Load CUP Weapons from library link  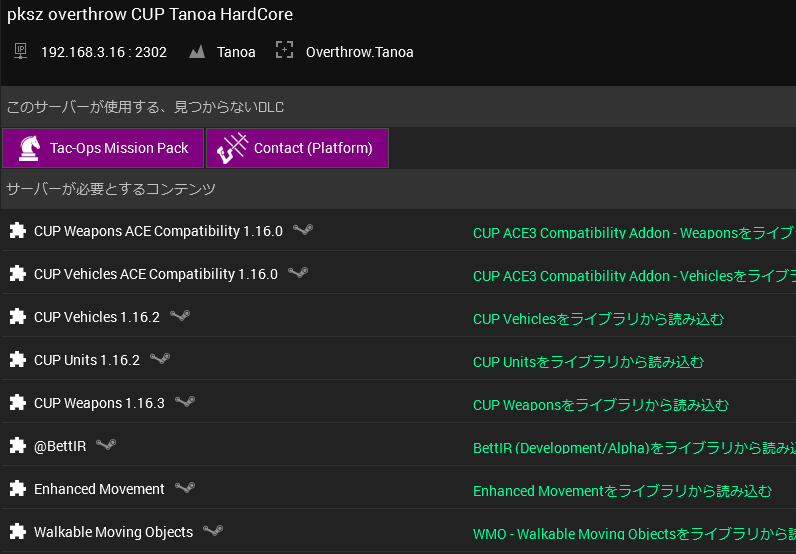601,405
